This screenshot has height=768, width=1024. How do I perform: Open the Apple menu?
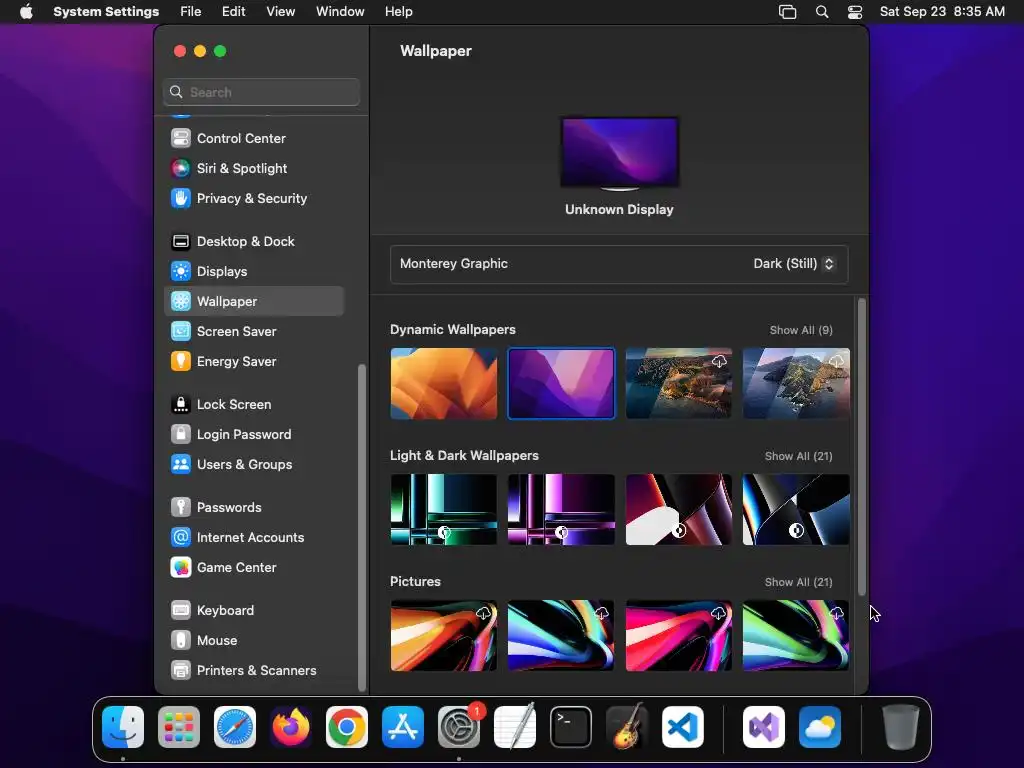[26, 12]
